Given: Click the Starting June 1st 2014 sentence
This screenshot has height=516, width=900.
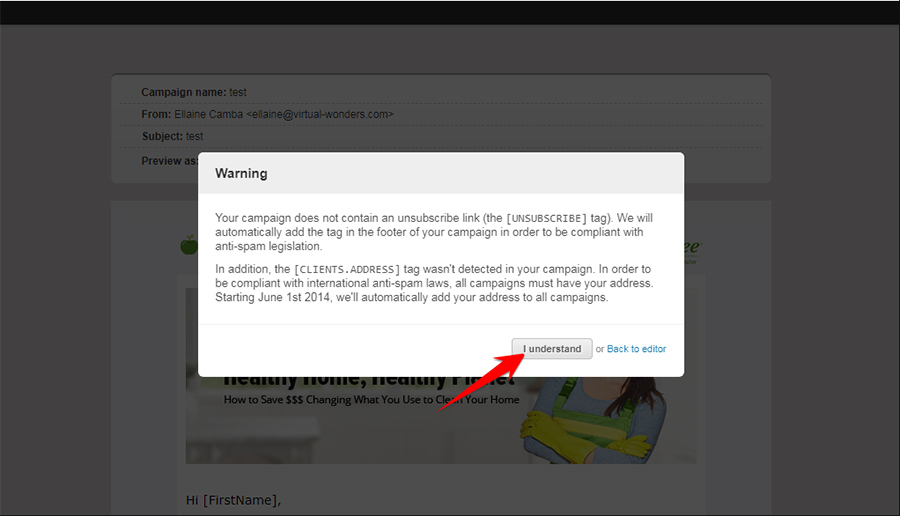Looking at the screenshot, I should coord(412,297).
